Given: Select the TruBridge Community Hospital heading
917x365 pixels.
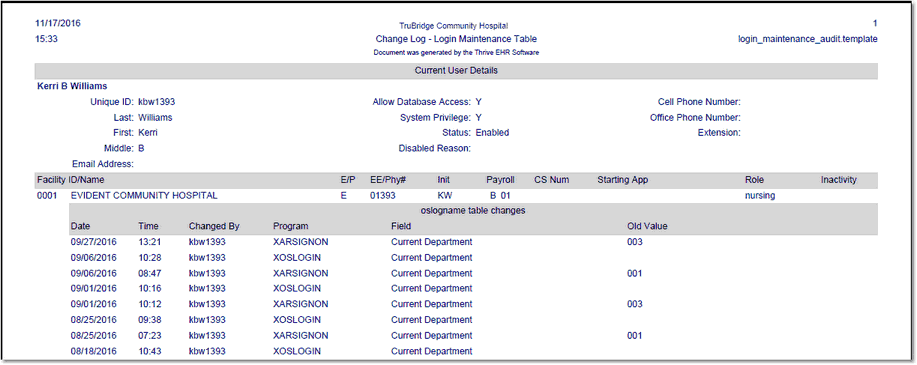Looking at the screenshot, I should [x=453, y=26].
